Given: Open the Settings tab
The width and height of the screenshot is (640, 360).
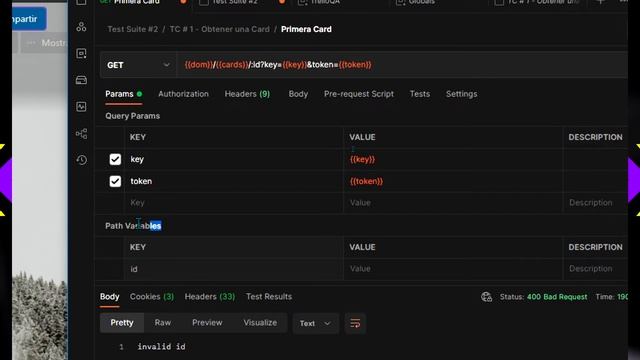Looking at the screenshot, I should (x=461, y=94).
